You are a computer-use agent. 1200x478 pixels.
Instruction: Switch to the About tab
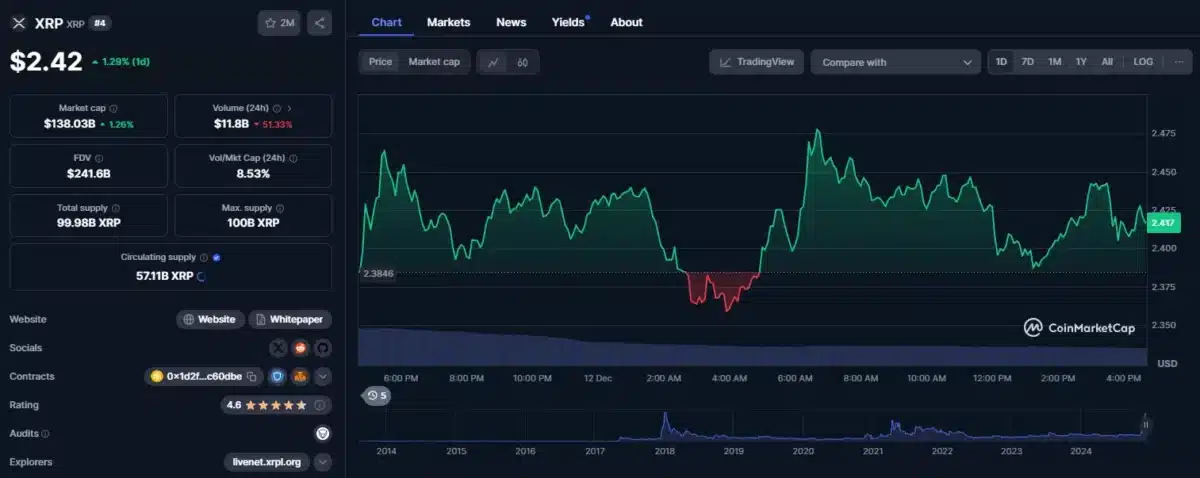[x=627, y=22]
